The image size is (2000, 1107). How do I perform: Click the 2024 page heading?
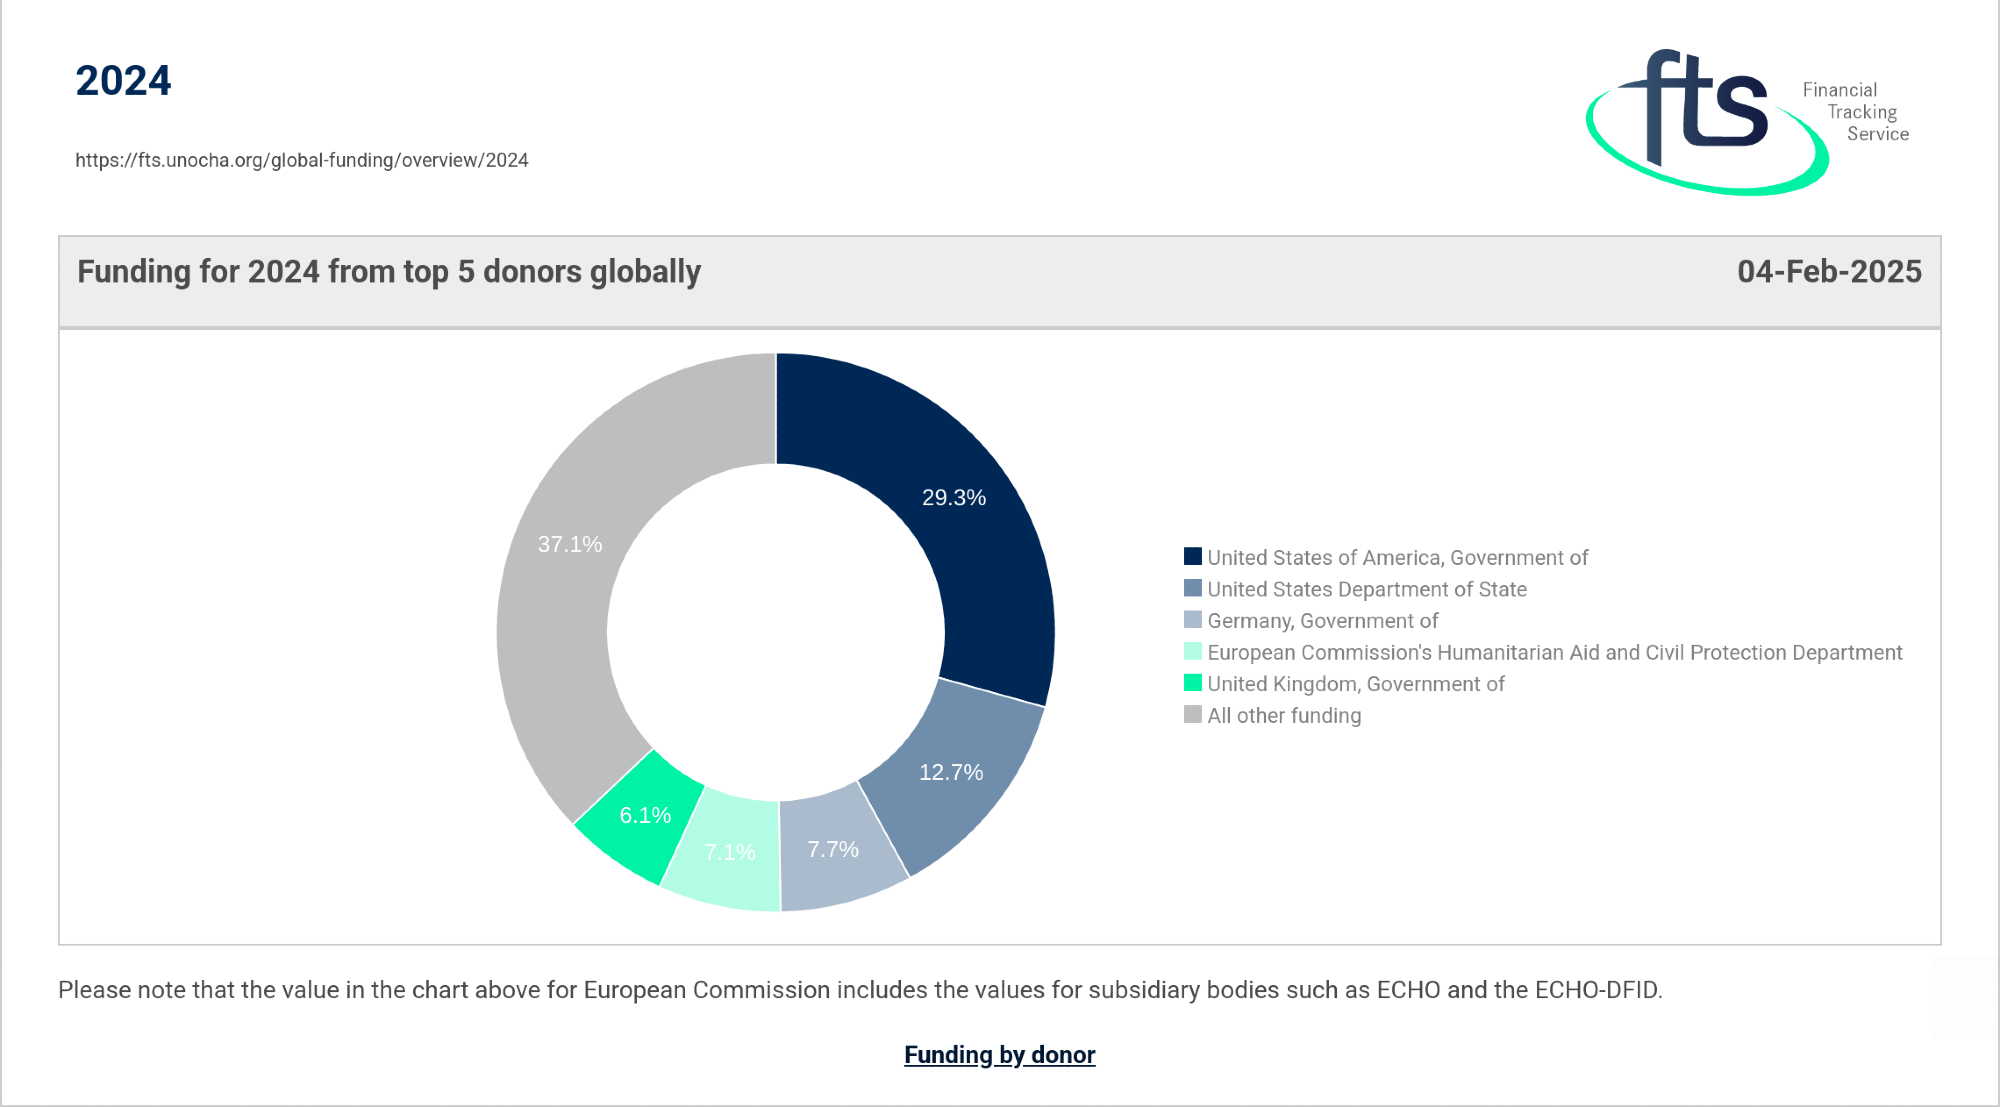123,81
